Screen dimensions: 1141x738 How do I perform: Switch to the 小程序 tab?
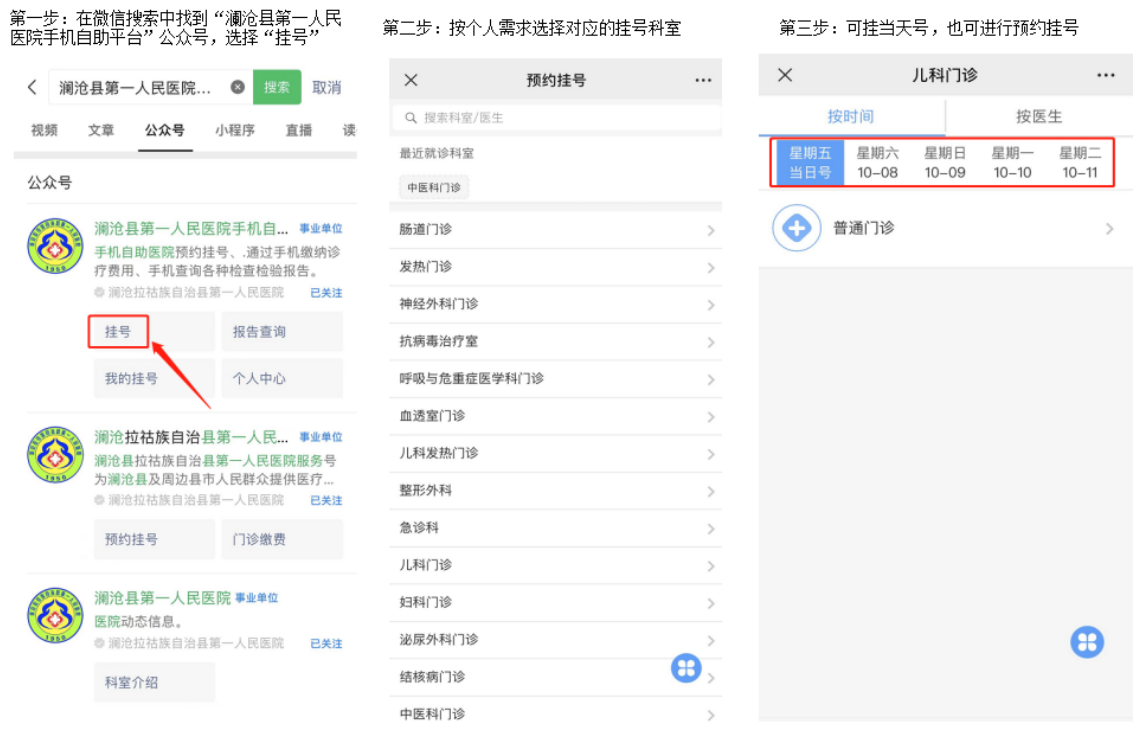tap(235, 130)
